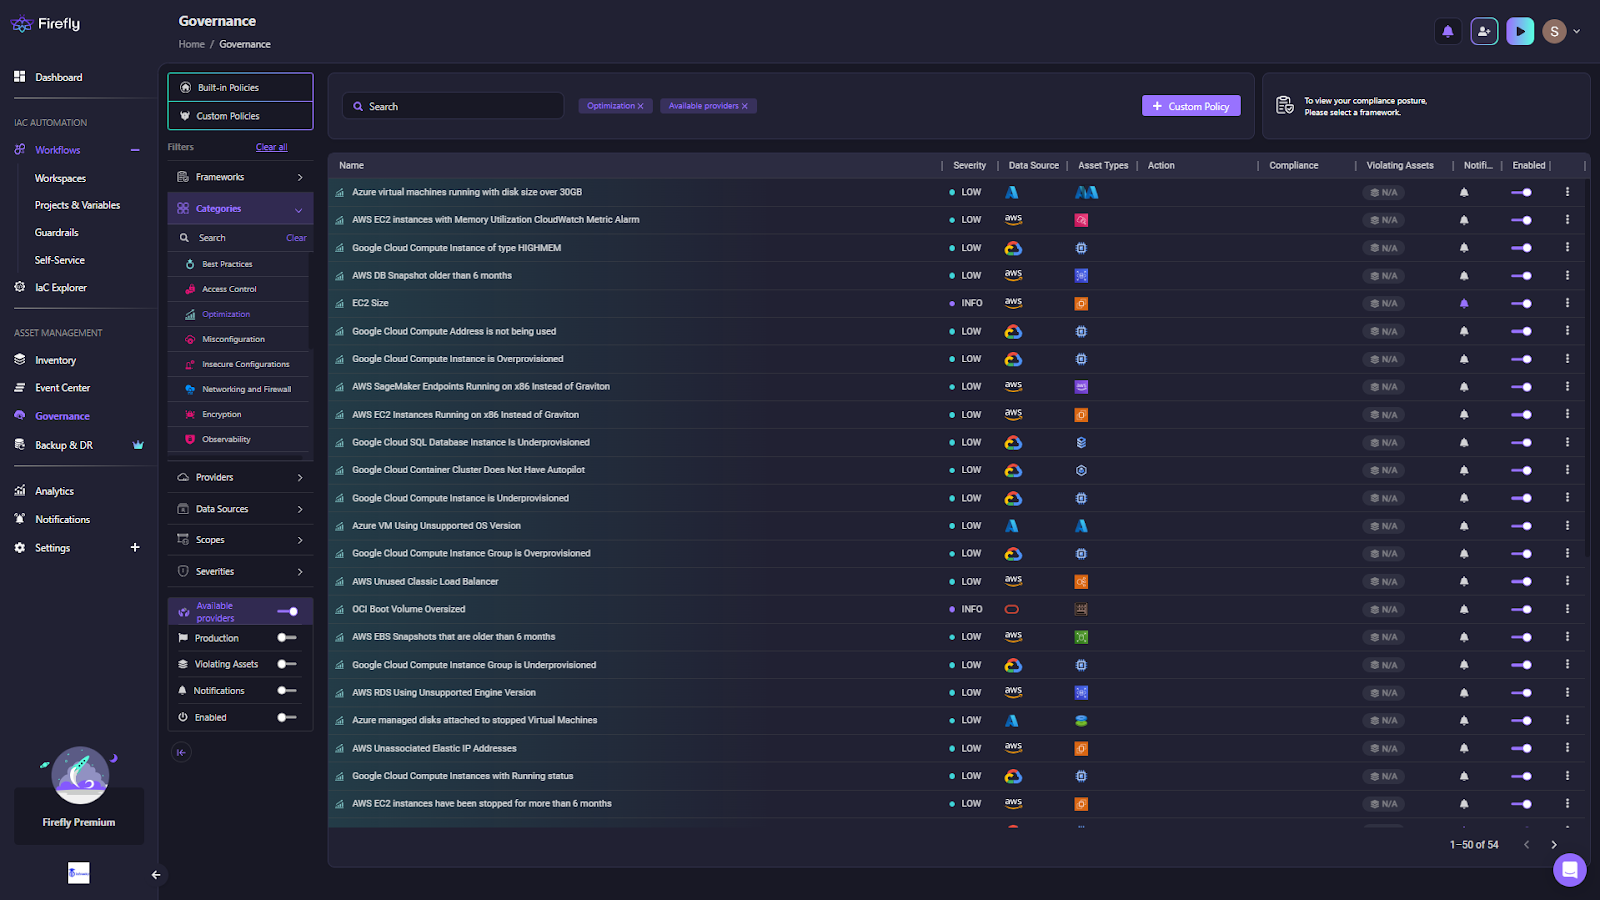1600x900 pixels.
Task: Expand the Providers filter
Action: tap(240, 477)
